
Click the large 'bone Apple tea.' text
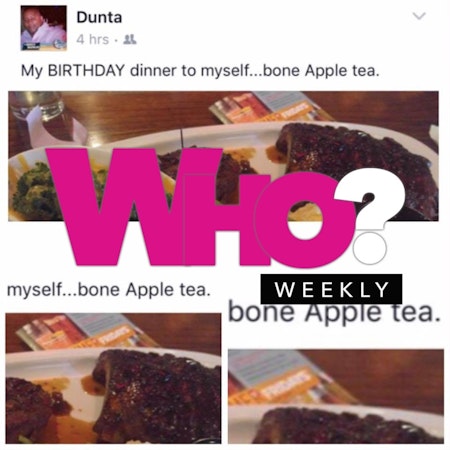click(333, 312)
